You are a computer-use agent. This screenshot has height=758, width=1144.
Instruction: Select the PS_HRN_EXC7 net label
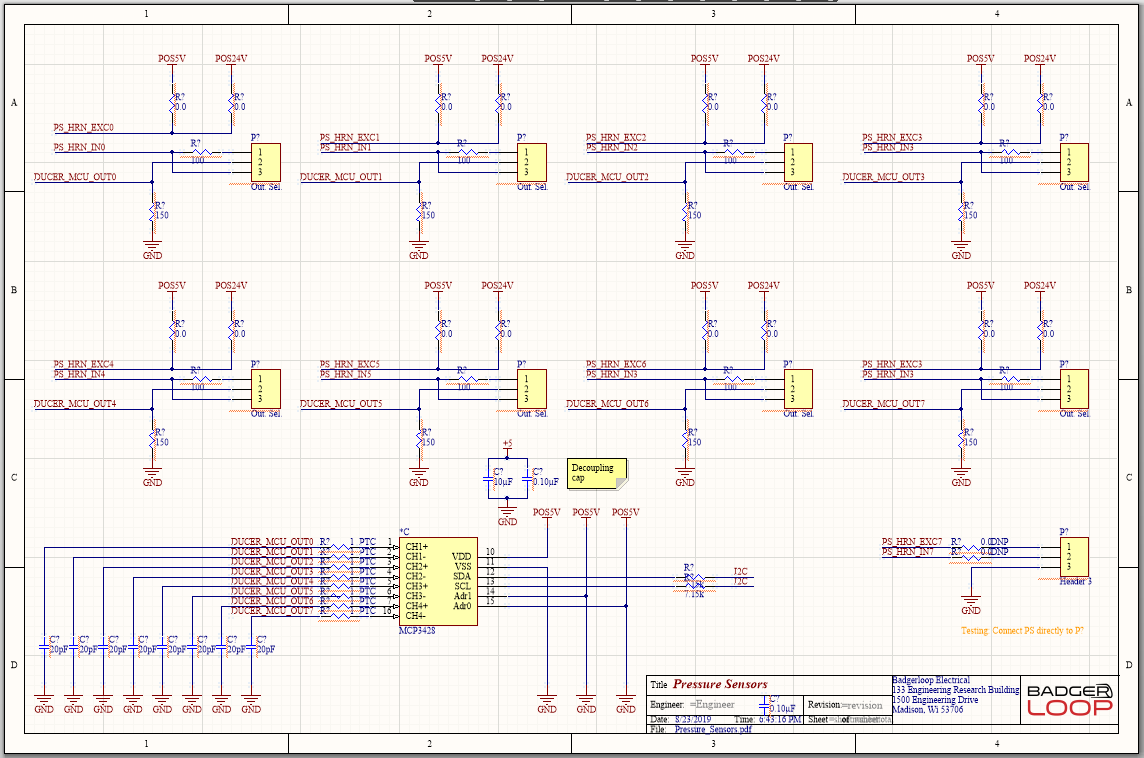point(911,542)
